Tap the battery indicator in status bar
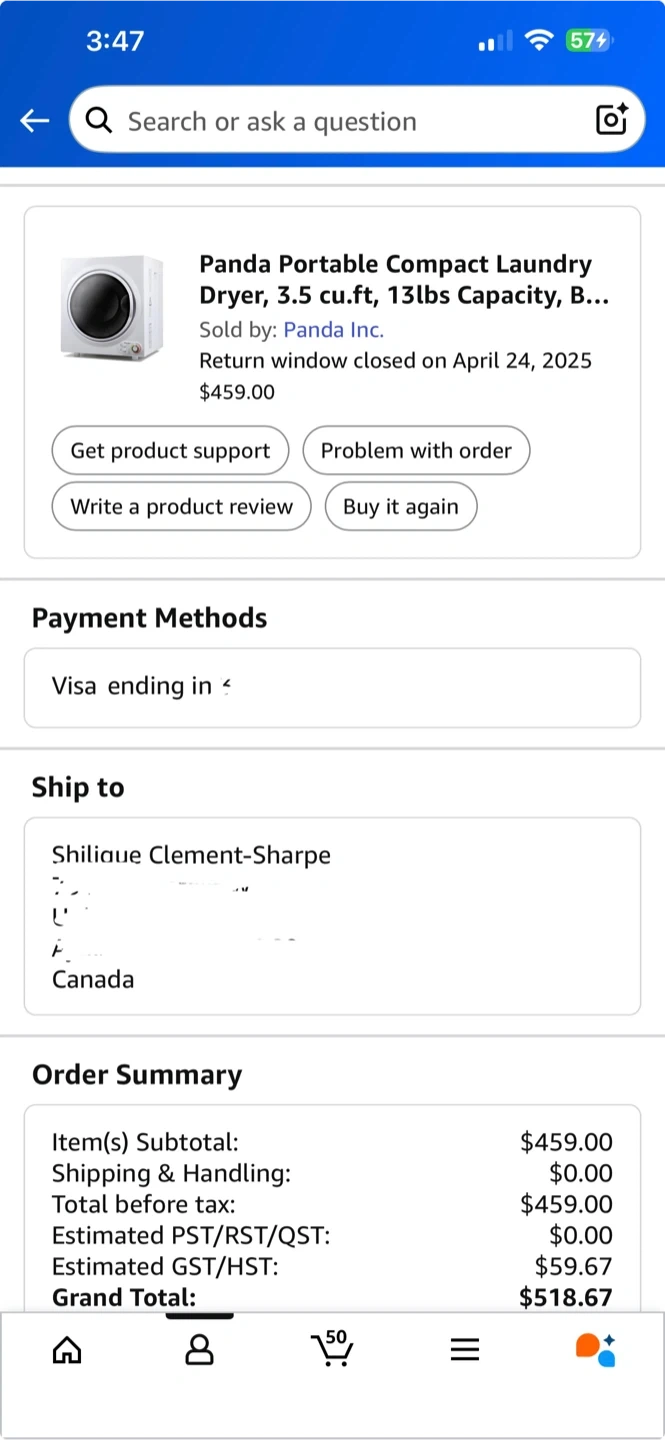 pyautogui.click(x=588, y=41)
